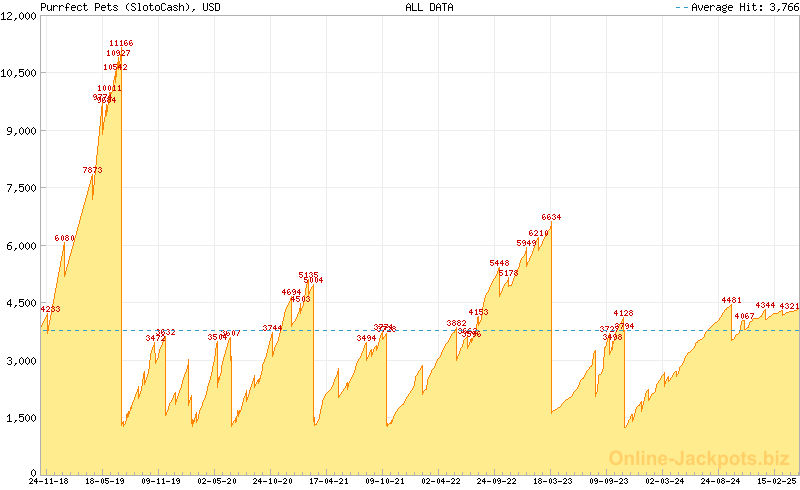Select the 3744 data point label
The height and width of the screenshot is (490, 800).
(272, 328)
